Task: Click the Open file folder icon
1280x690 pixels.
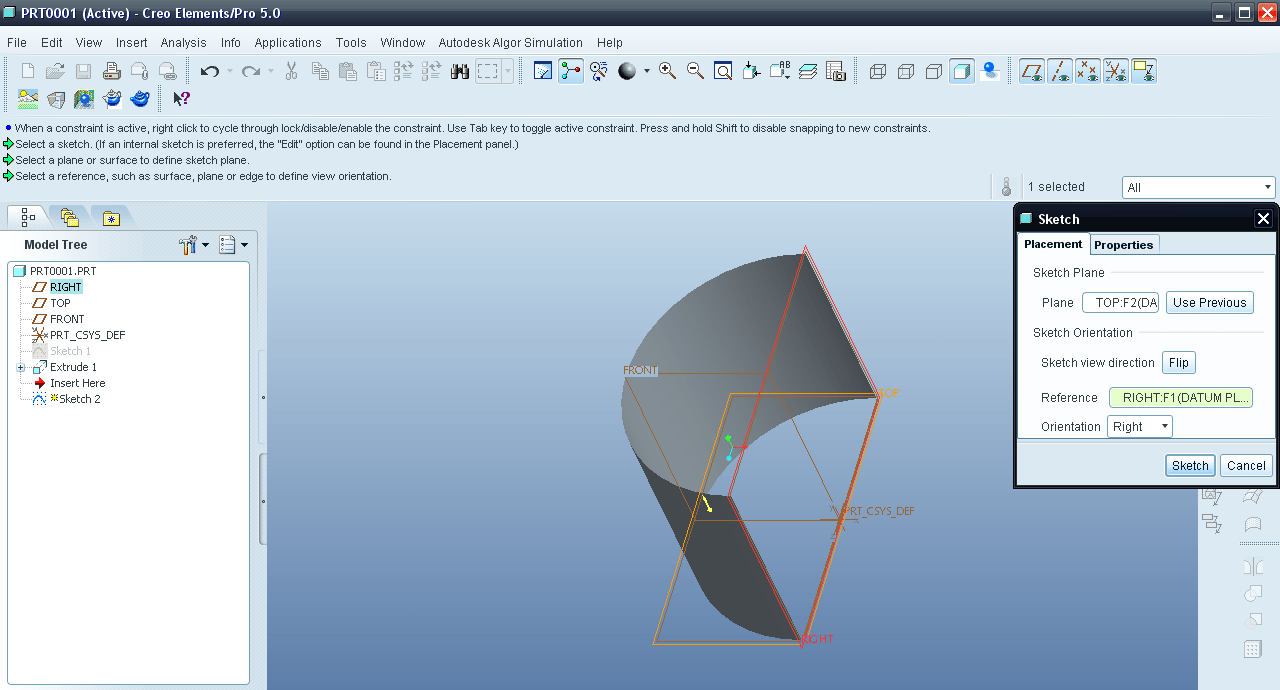Action: point(56,71)
